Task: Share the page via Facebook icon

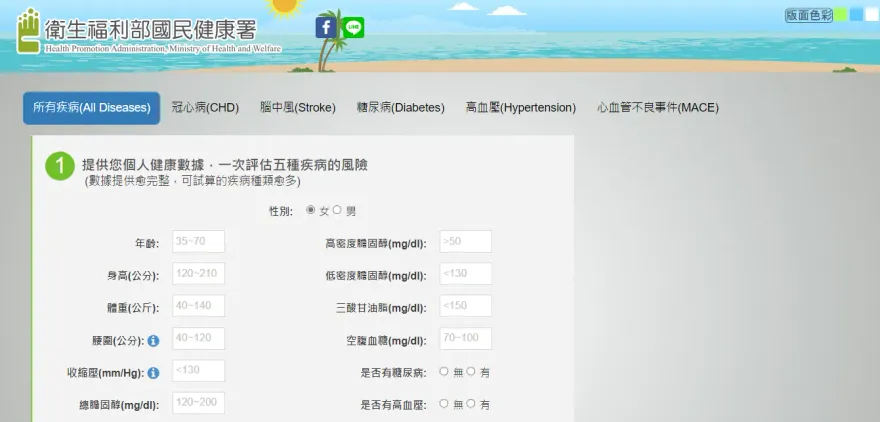Action: pos(326,28)
